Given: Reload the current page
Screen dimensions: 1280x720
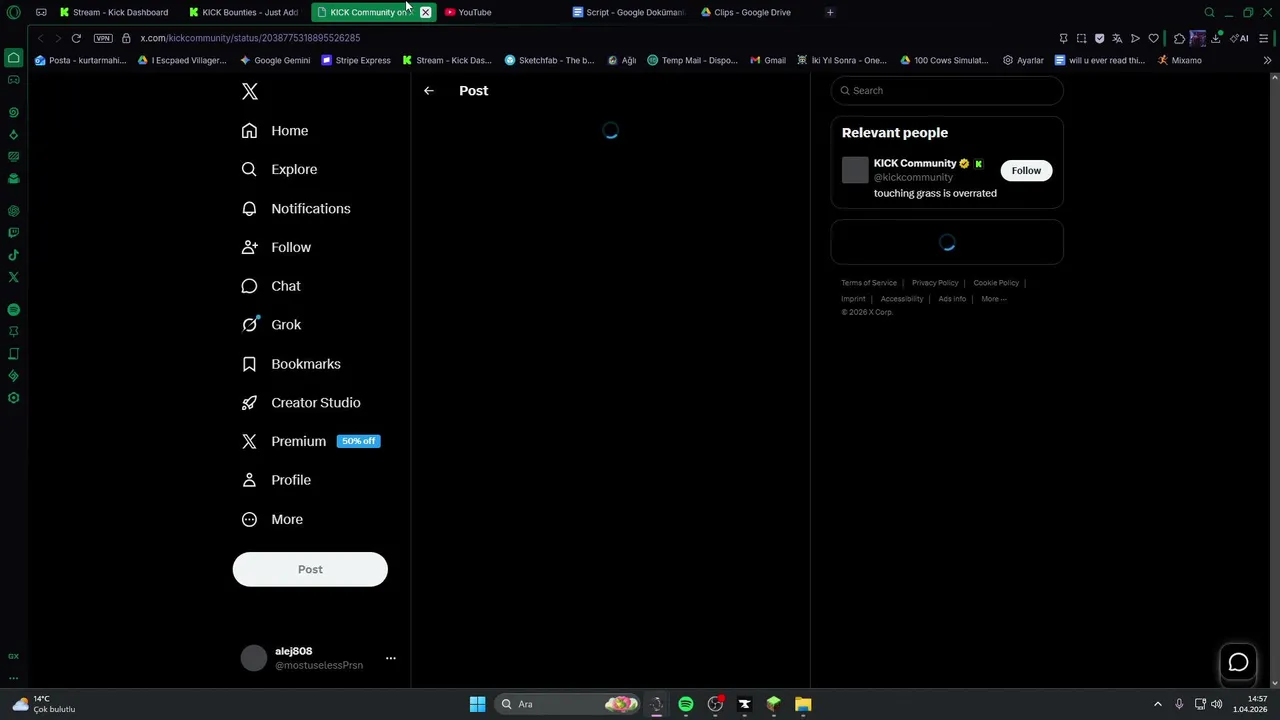Looking at the screenshot, I should pyautogui.click(x=76, y=38).
